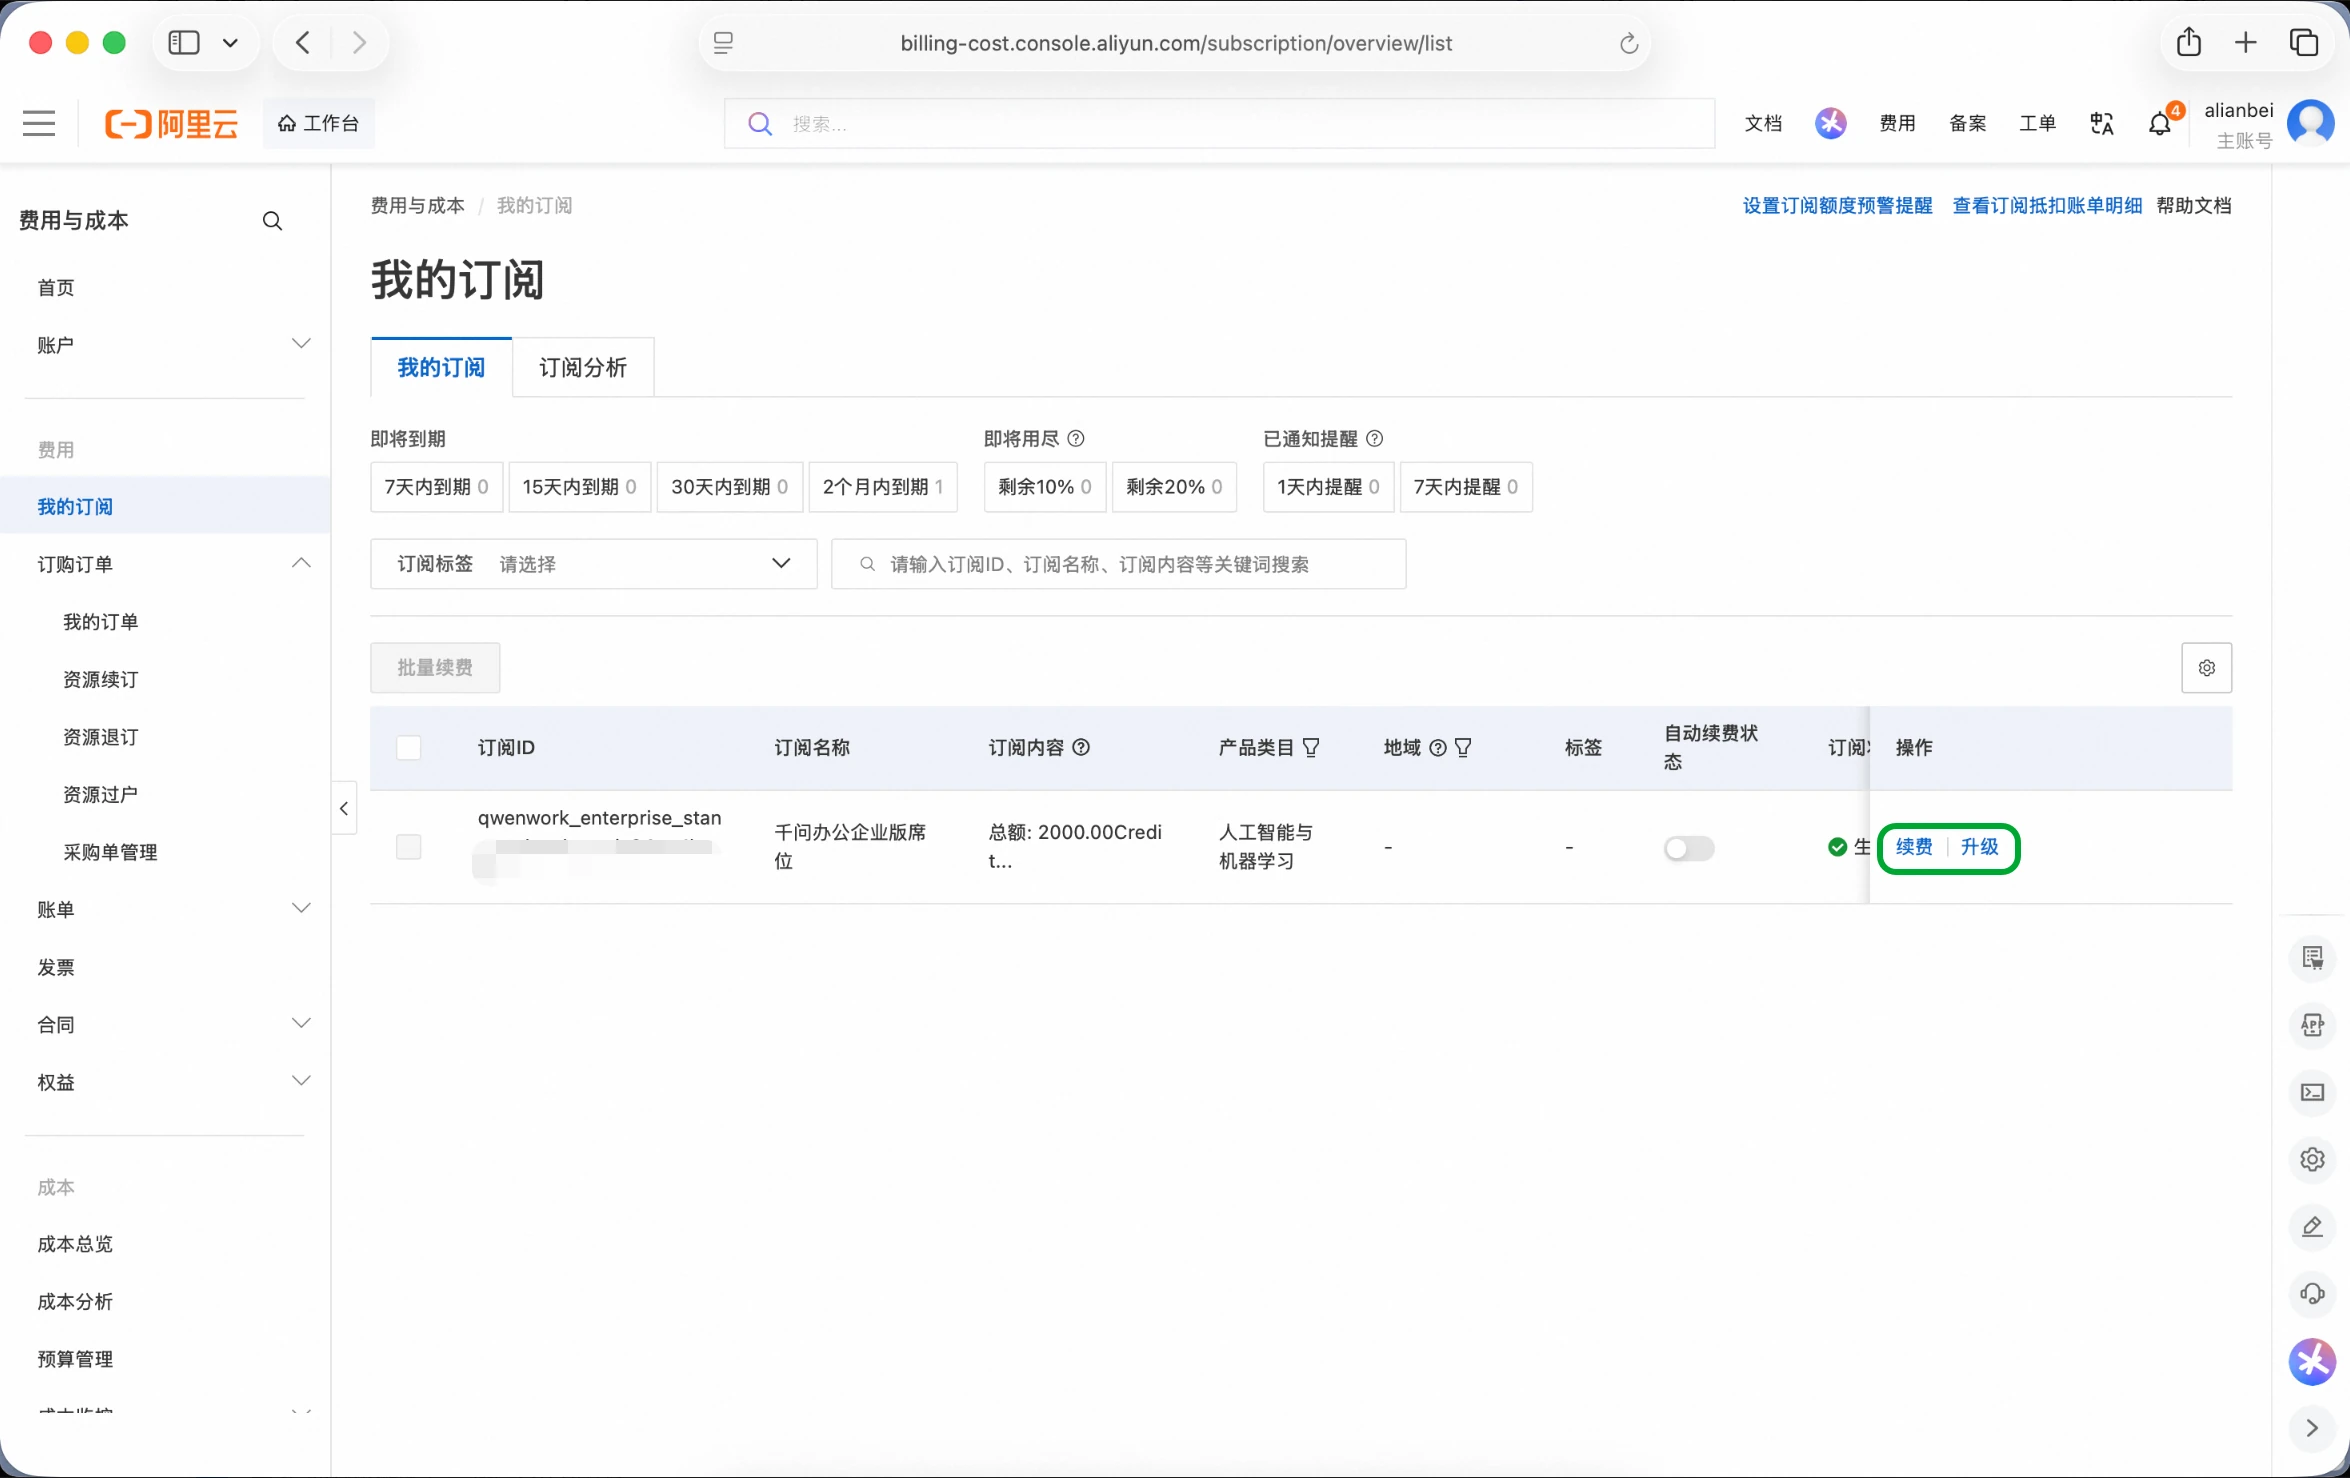This screenshot has height=1478, width=2350.
Task: Open the notifications bell
Action: 2160,123
